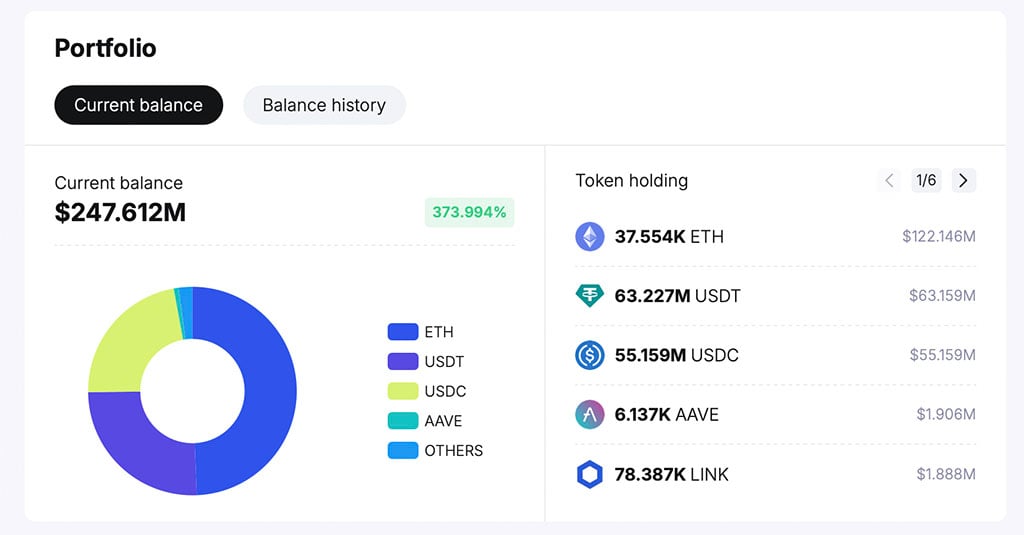Click the $247.612M balance value

(x=120, y=212)
